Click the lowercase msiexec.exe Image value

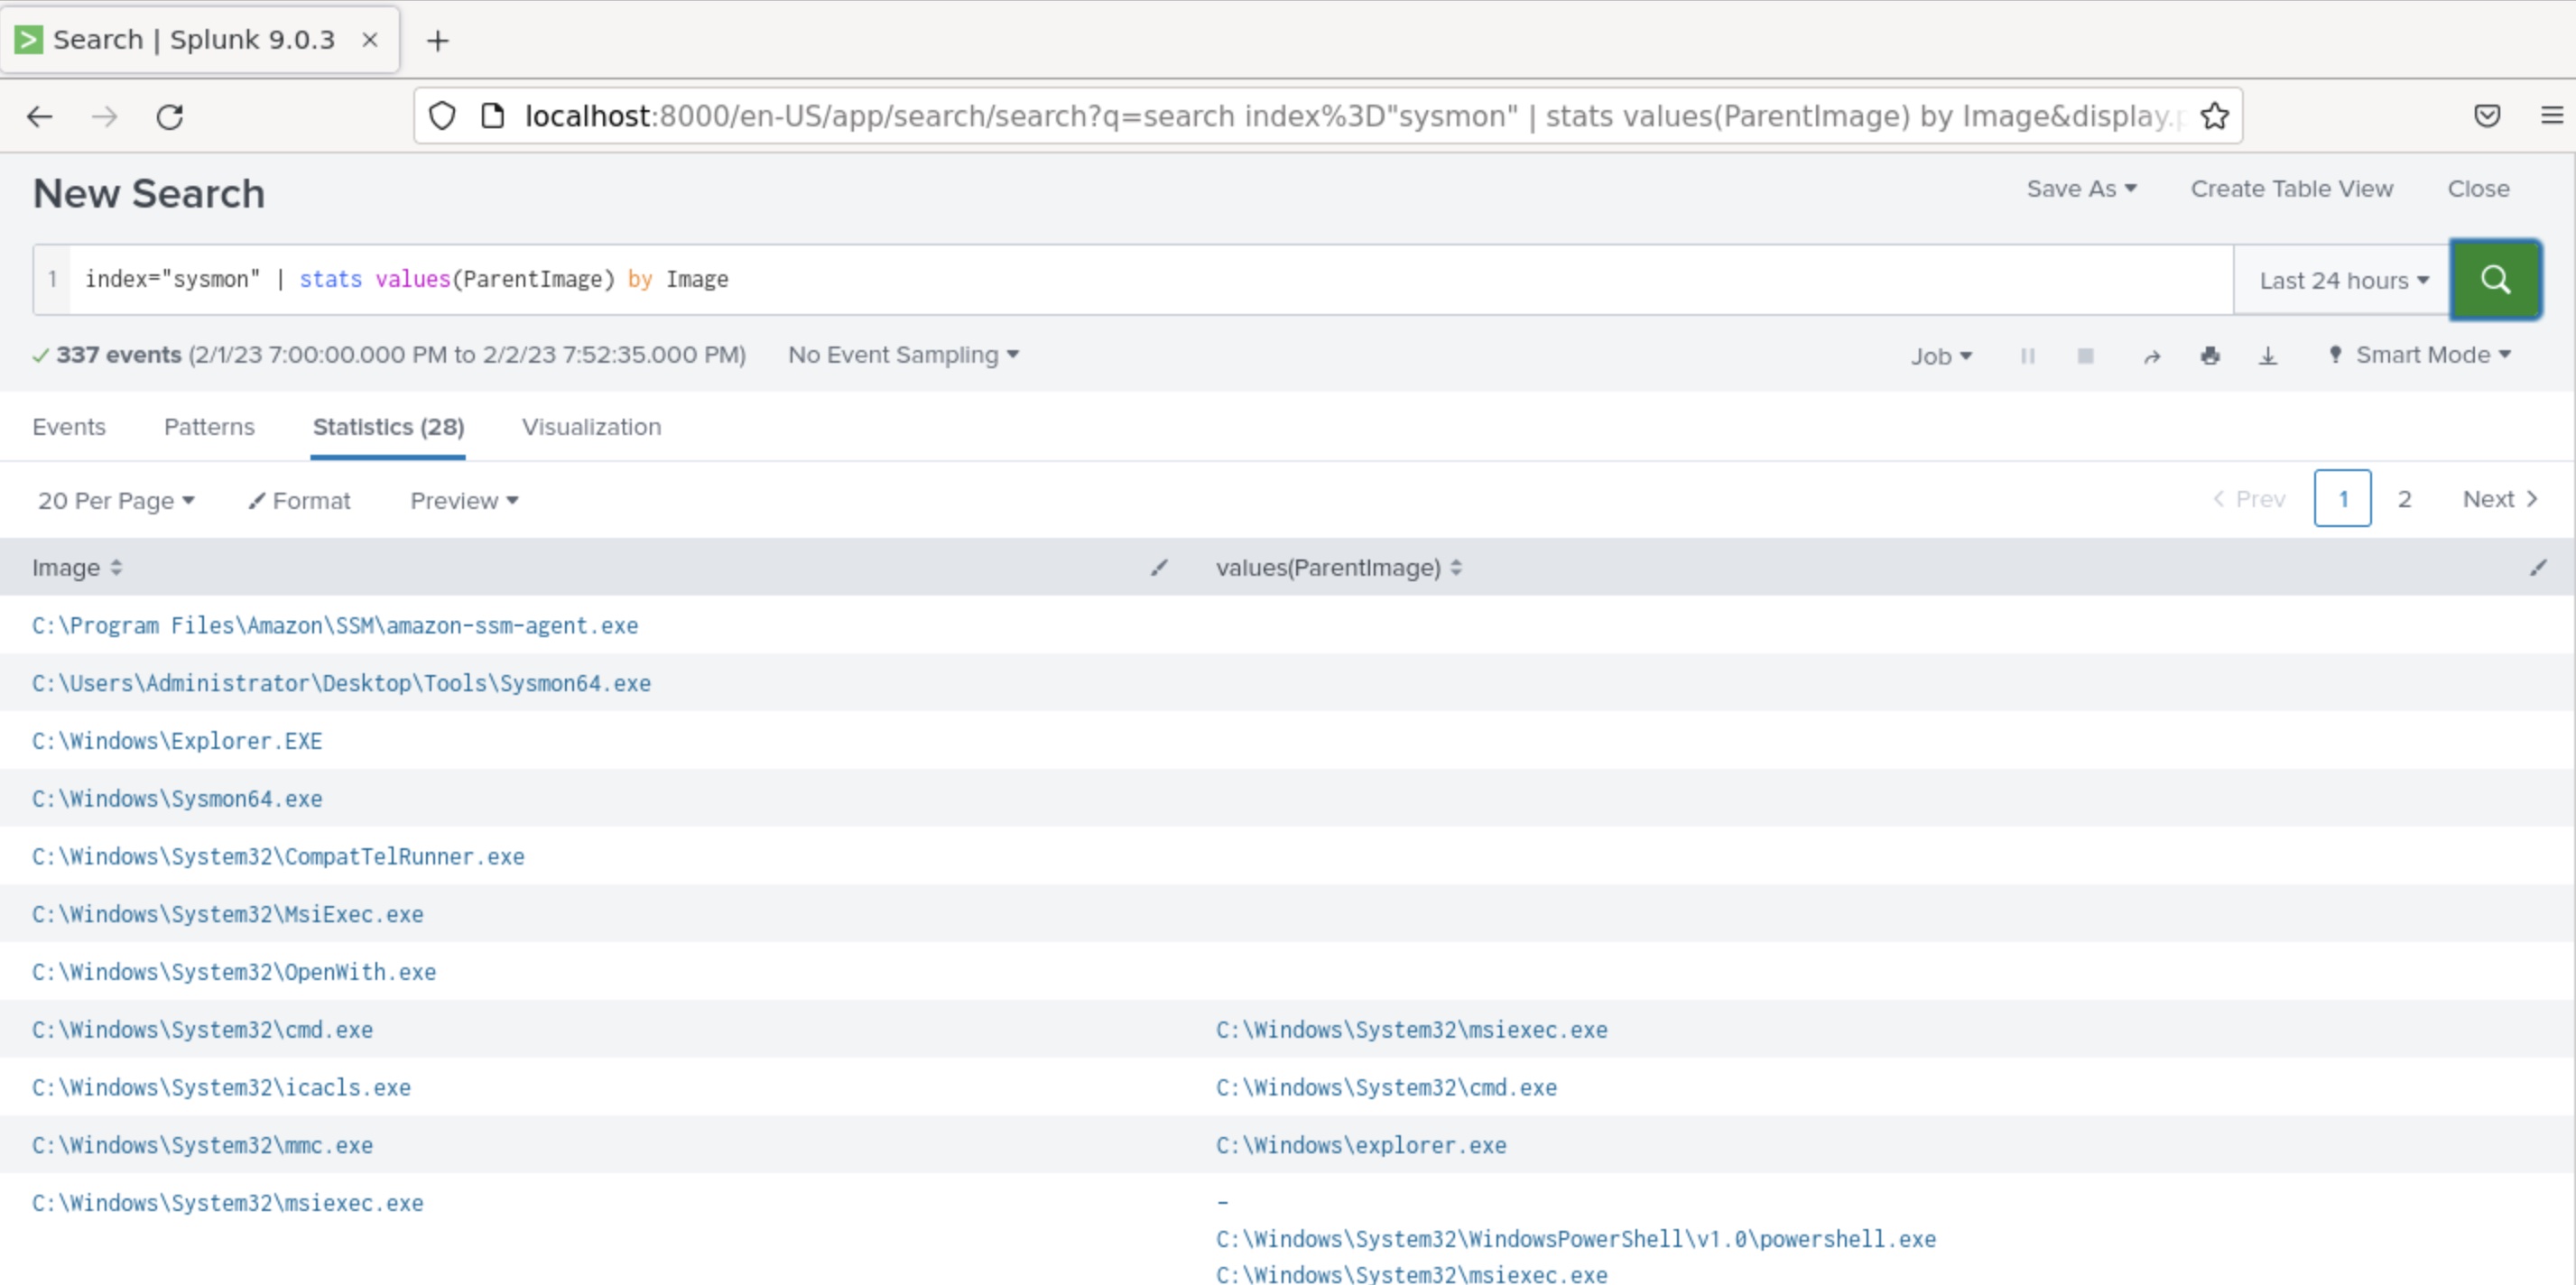[228, 1204]
